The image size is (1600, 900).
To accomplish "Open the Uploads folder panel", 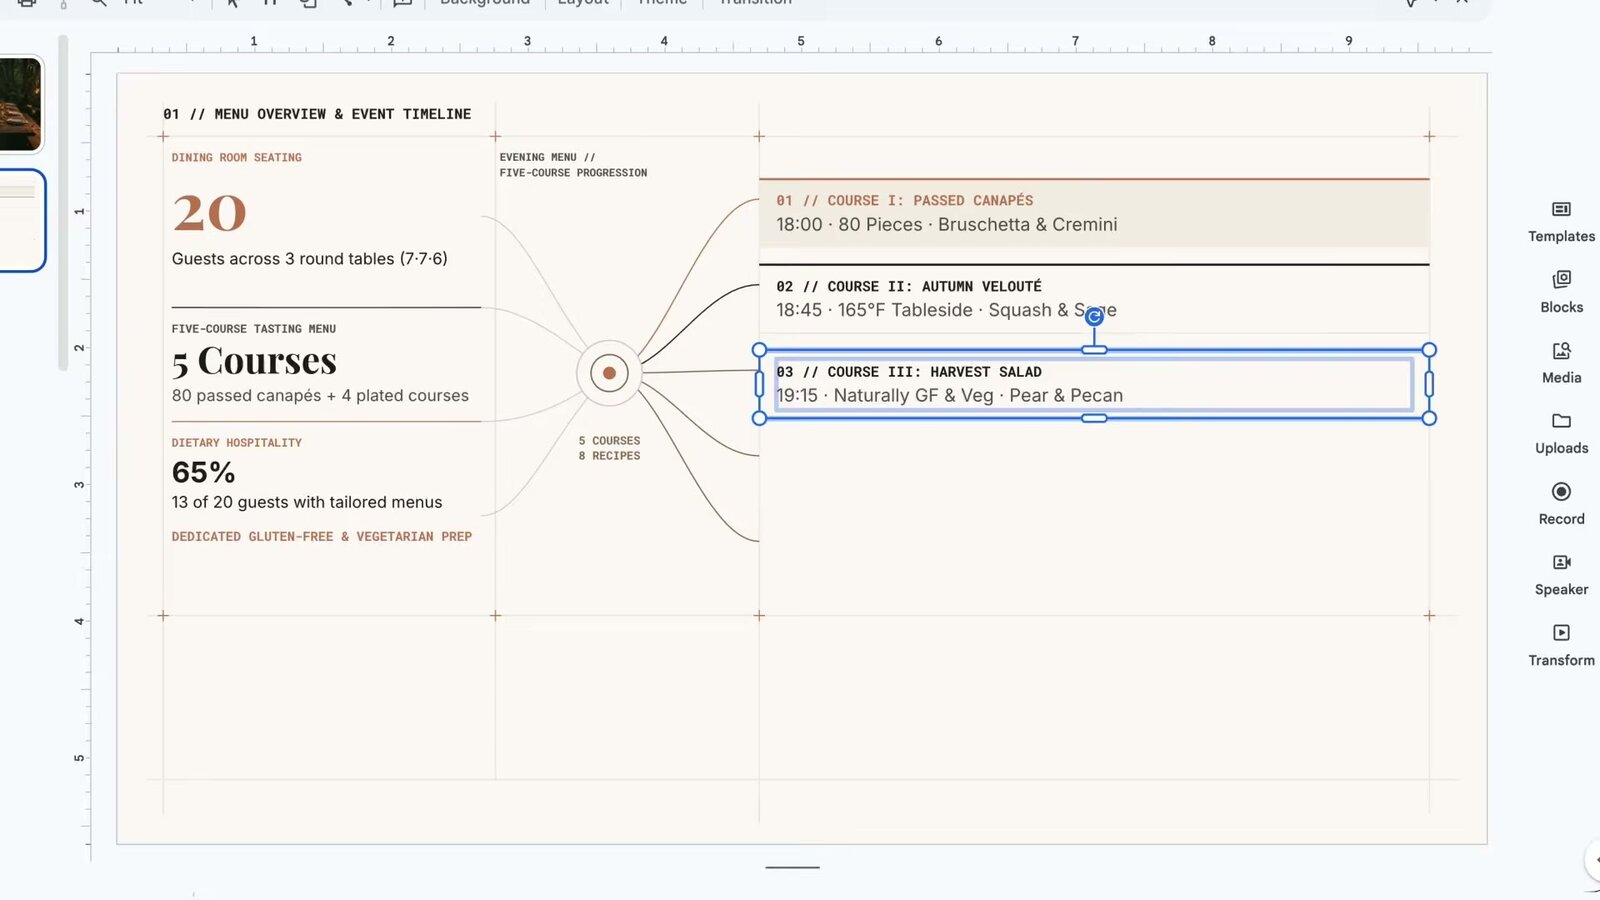I will tap(1561, 433).
